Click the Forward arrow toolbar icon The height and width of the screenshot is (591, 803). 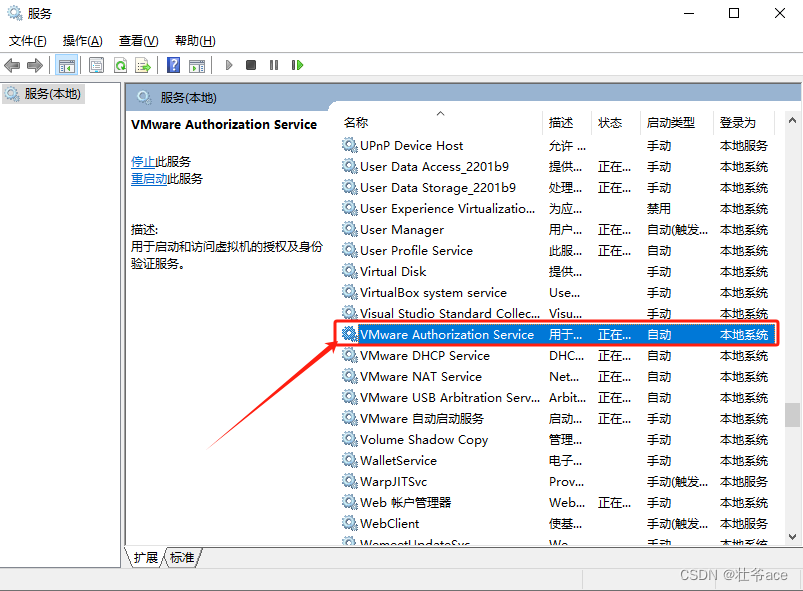(34, 66)
